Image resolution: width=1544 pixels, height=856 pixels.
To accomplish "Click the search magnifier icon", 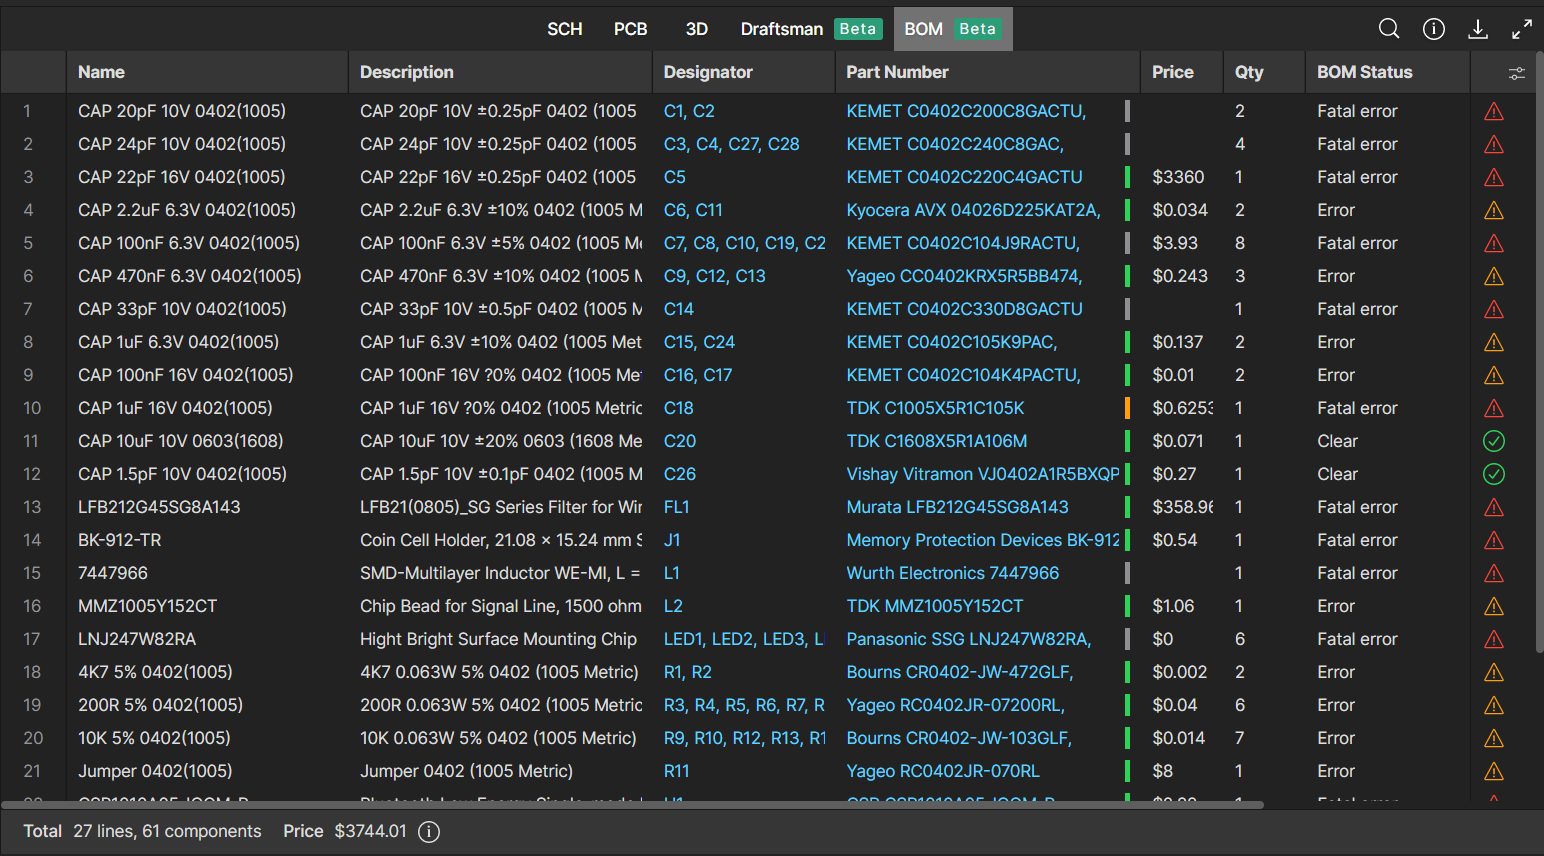I will (1389, 29).
